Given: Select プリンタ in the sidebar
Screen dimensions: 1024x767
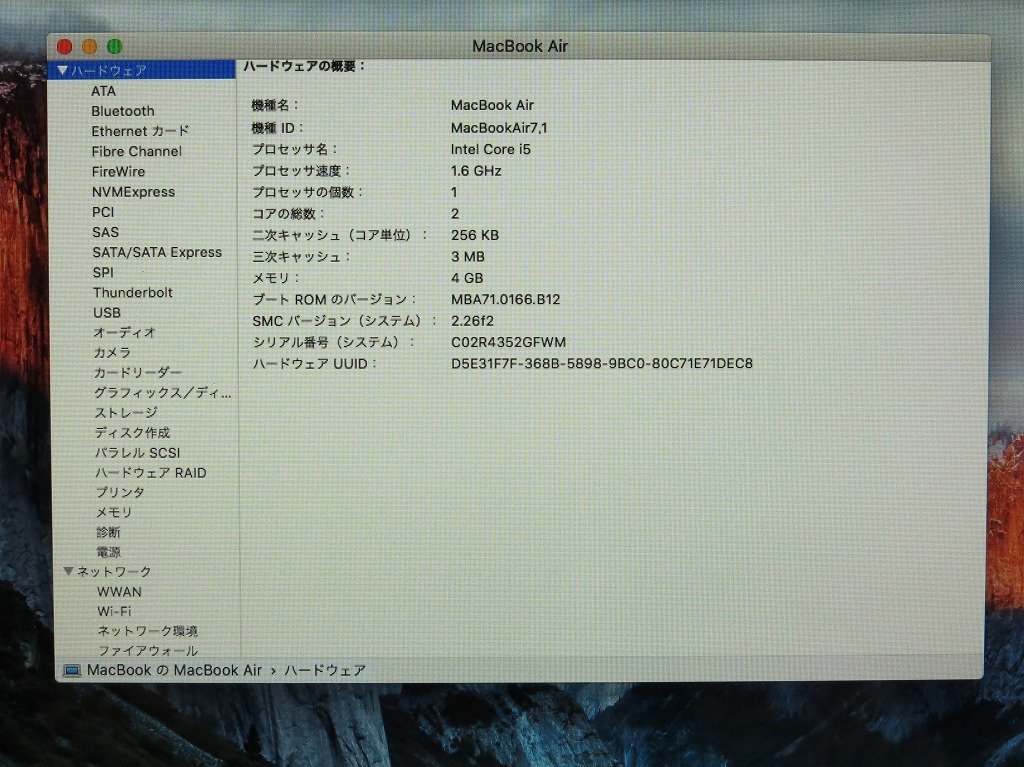Looking at the screenshot, I should click(x=120, y=493).
